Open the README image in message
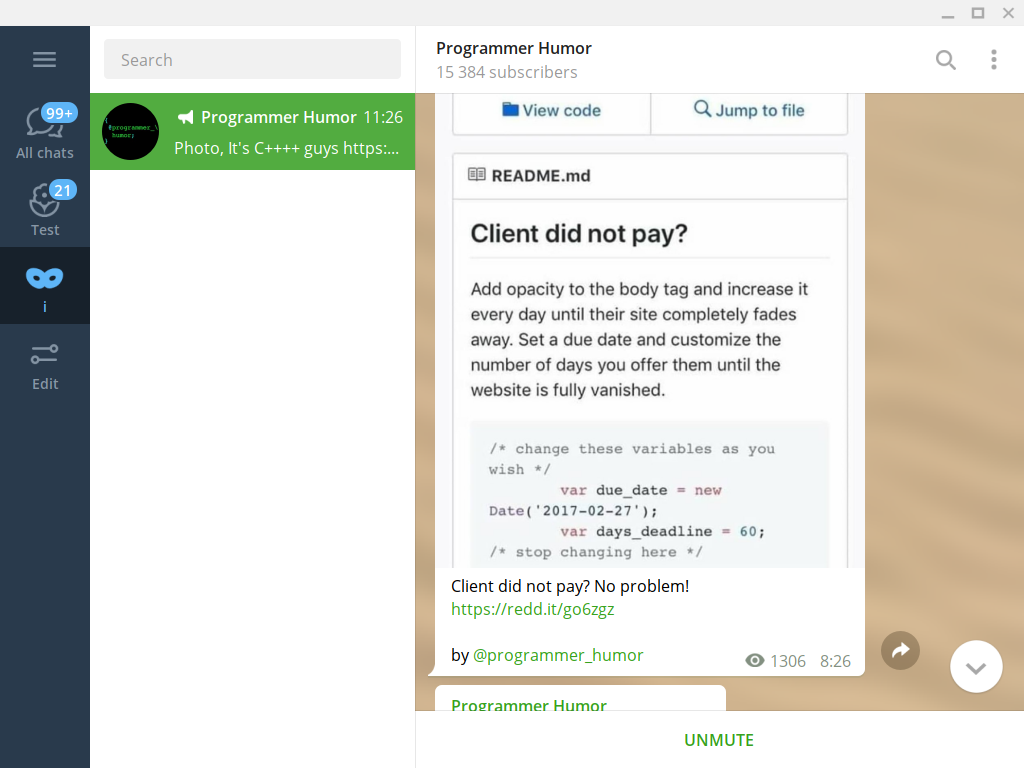The width and height of the screenshot is (1024, 768). click(650, 330)
